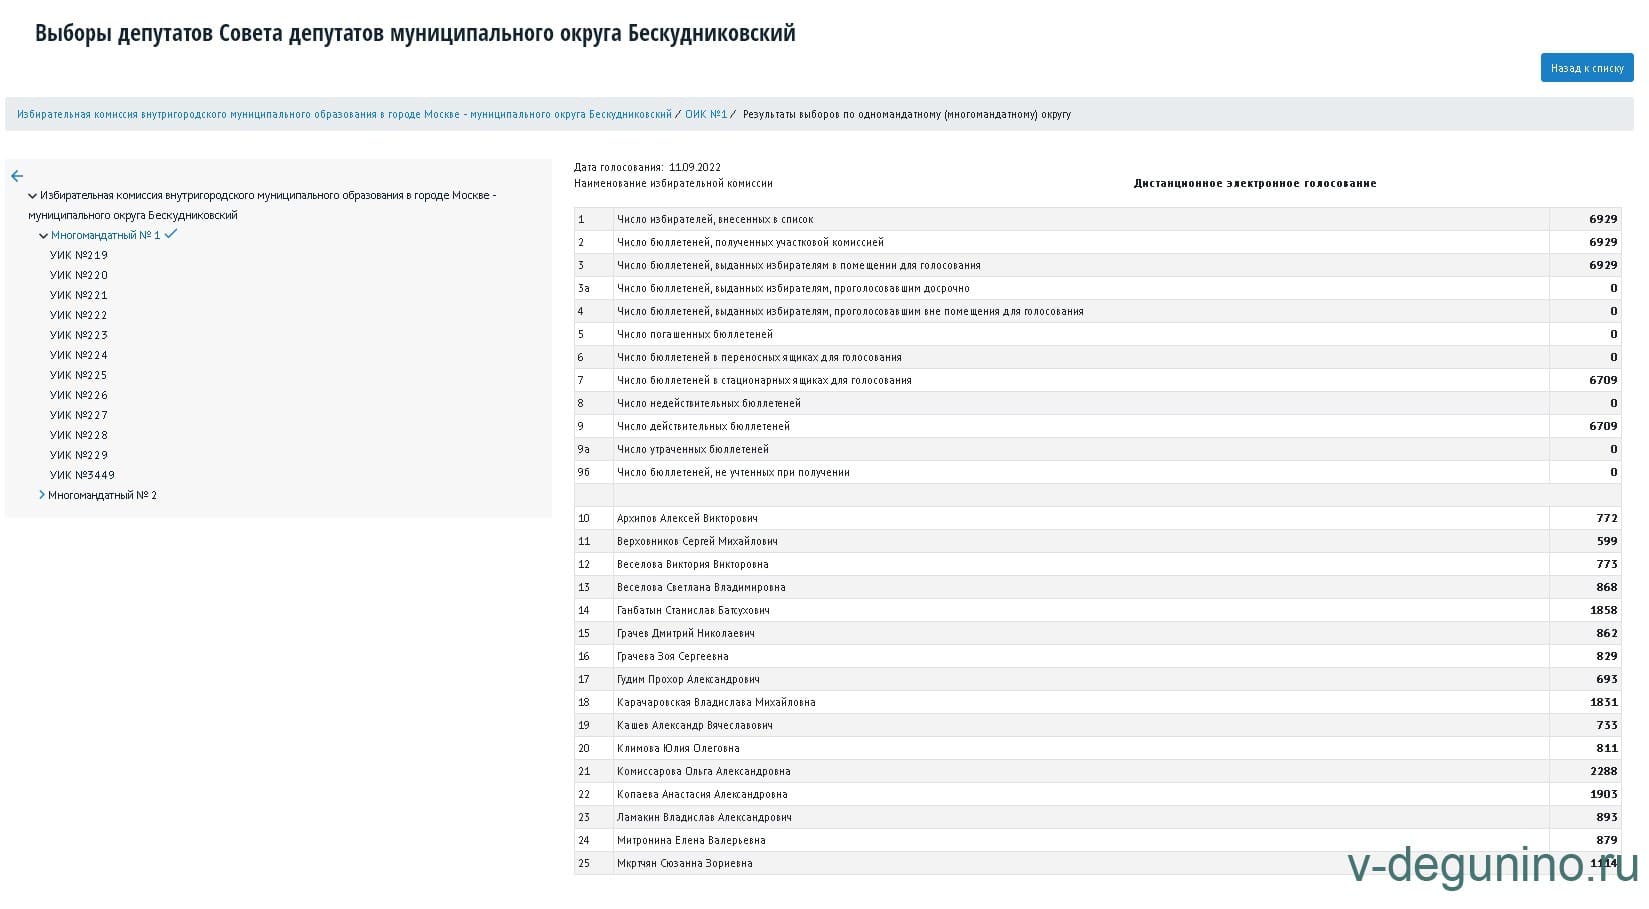Click the Многомандатный № 1 tree label
Image resolution: width=1649 pixels, height=909 pixels.
[105, 235]
